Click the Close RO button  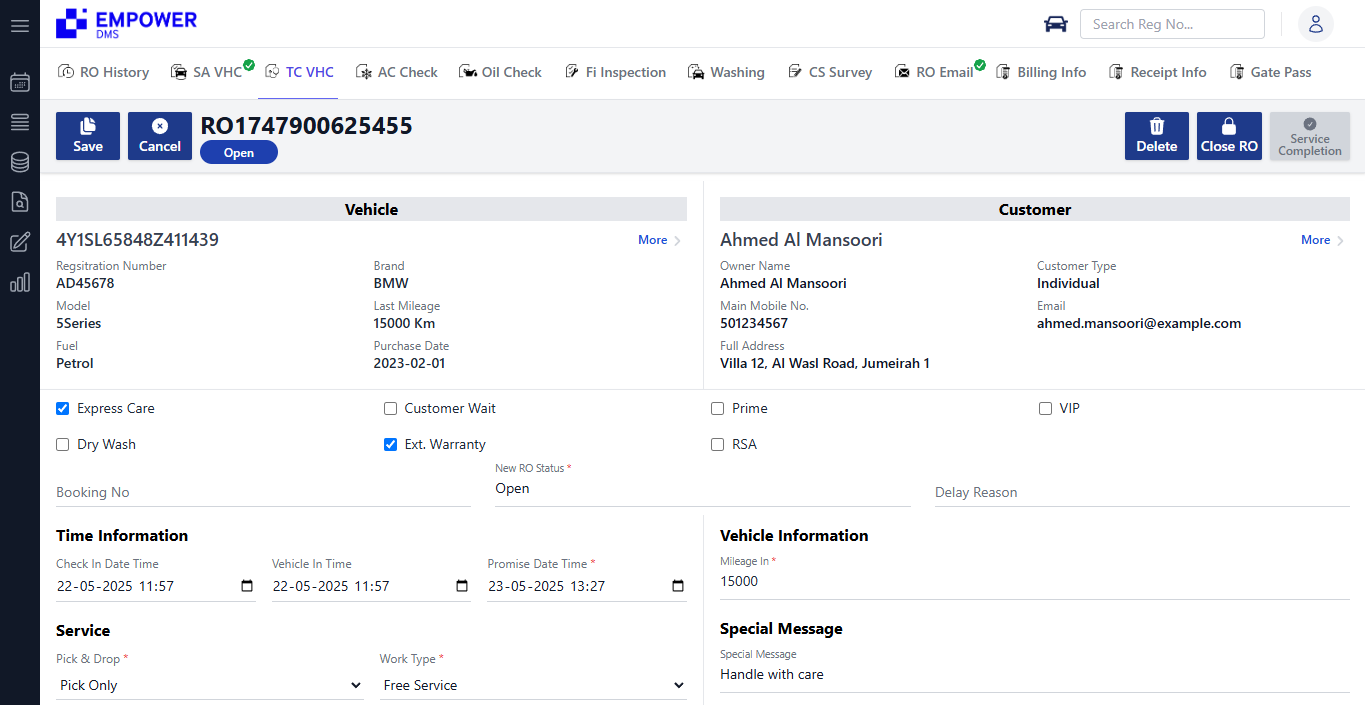point(1229,136)
